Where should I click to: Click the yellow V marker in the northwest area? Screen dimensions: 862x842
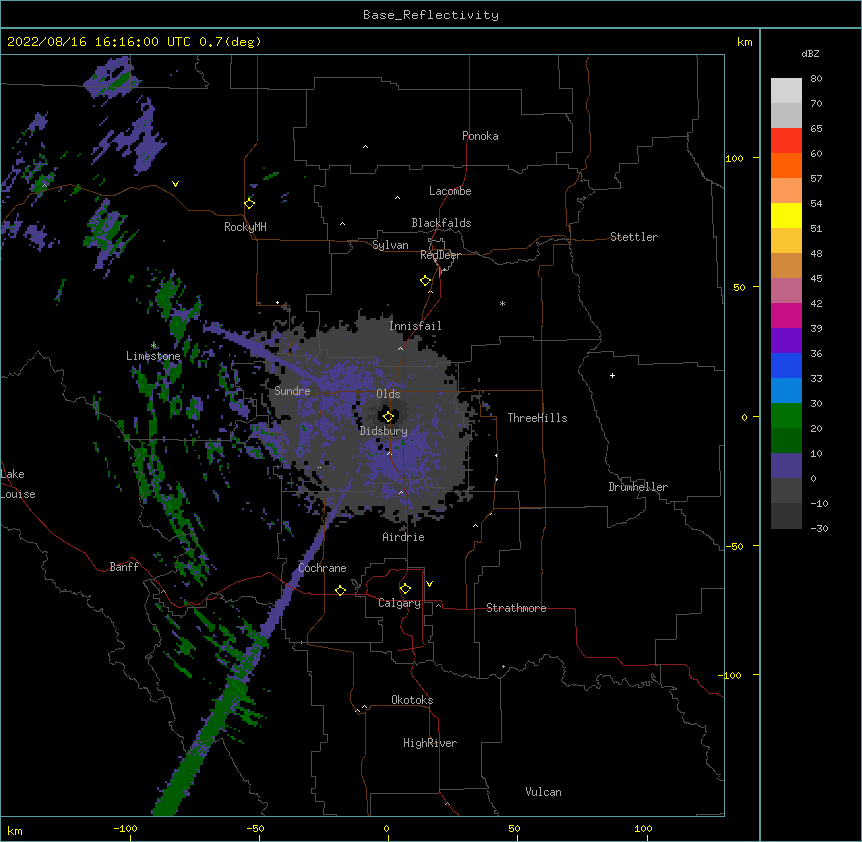tap(175, 184)
